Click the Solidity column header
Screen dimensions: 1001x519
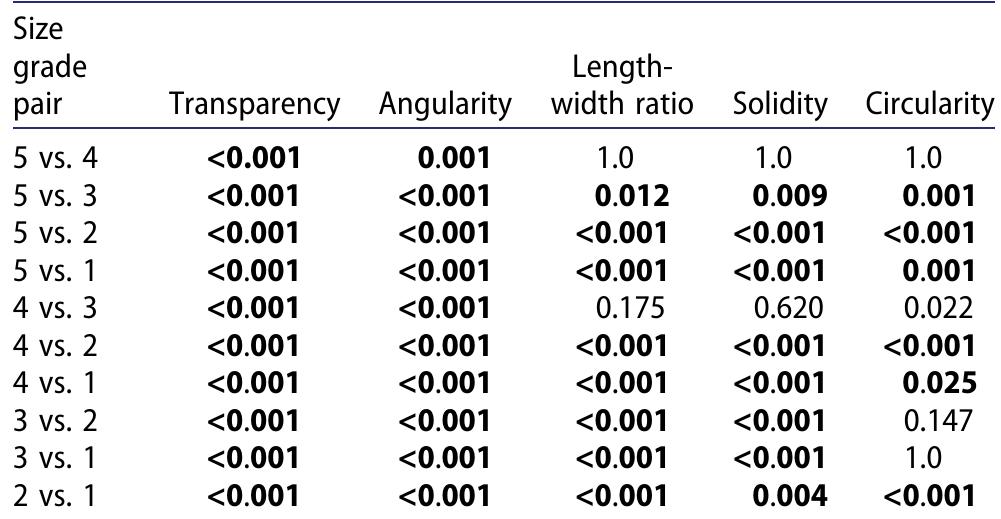[780, 104]
